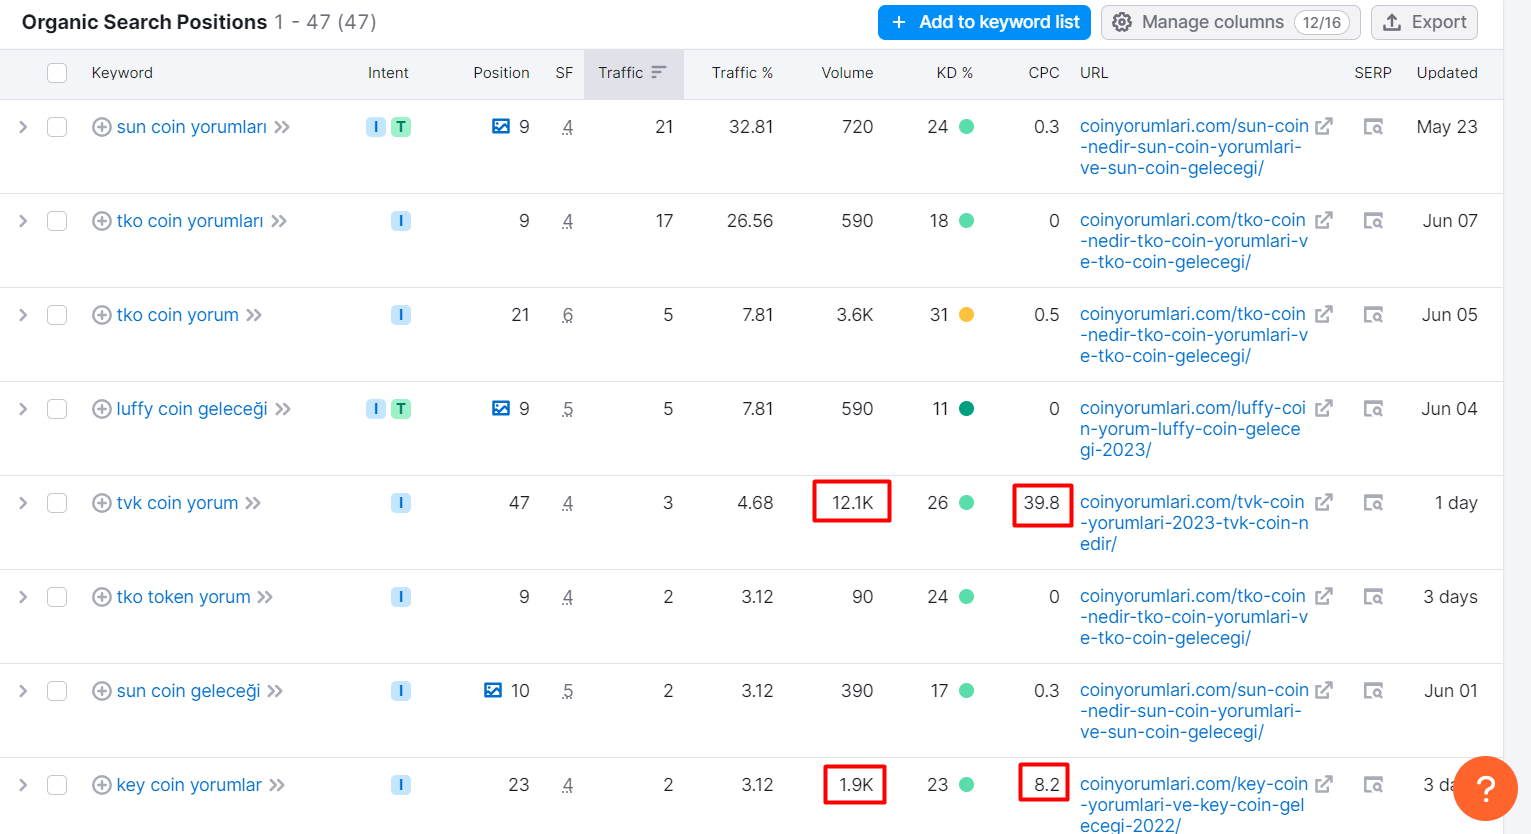Expand the tko coin yorumları row
Viewport: 1531px width, 834px height.
(x=23, y=221)
